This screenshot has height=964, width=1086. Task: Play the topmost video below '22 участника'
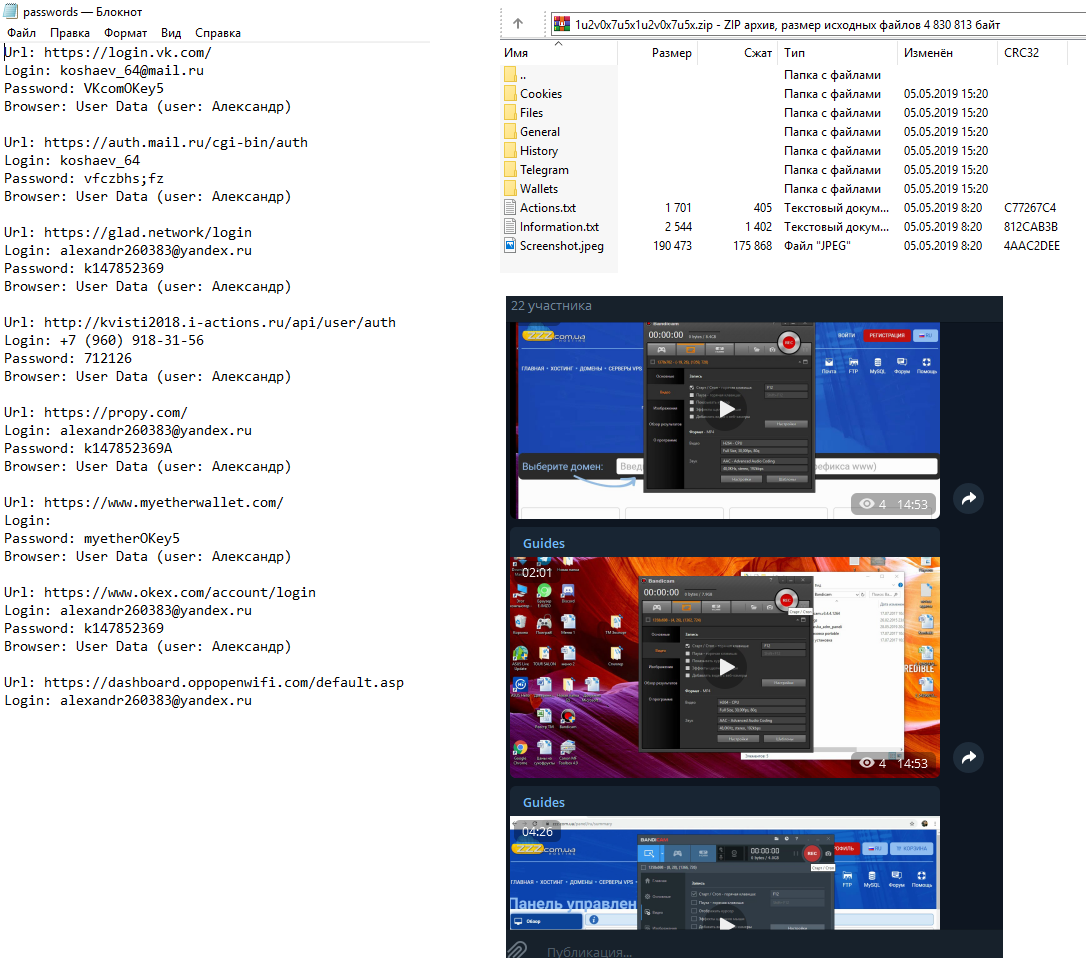click(727, 408)
